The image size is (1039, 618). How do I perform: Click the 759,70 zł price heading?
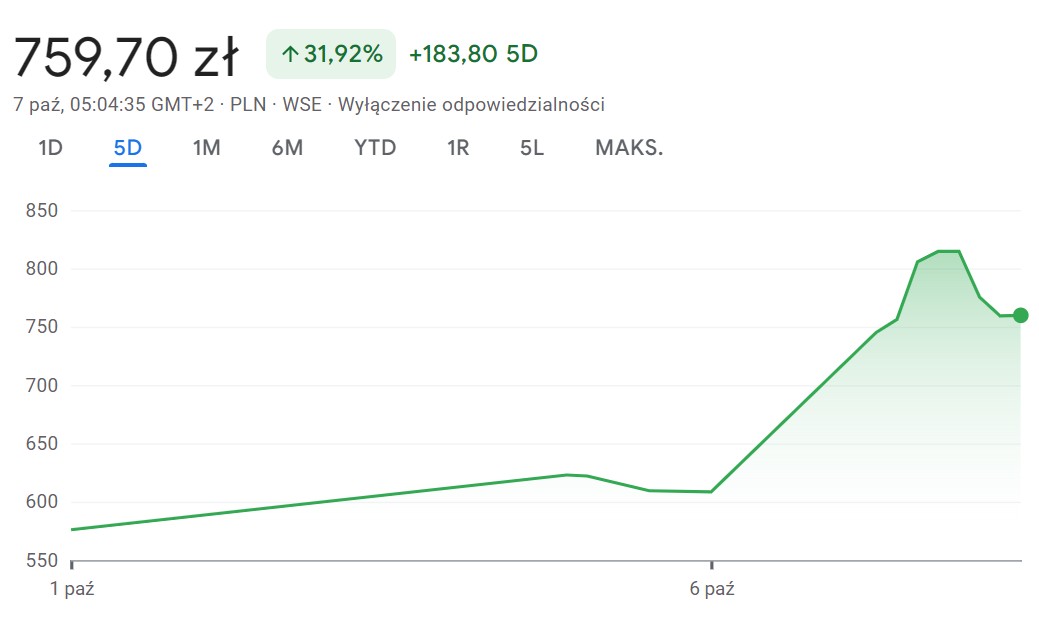(126, 56)
